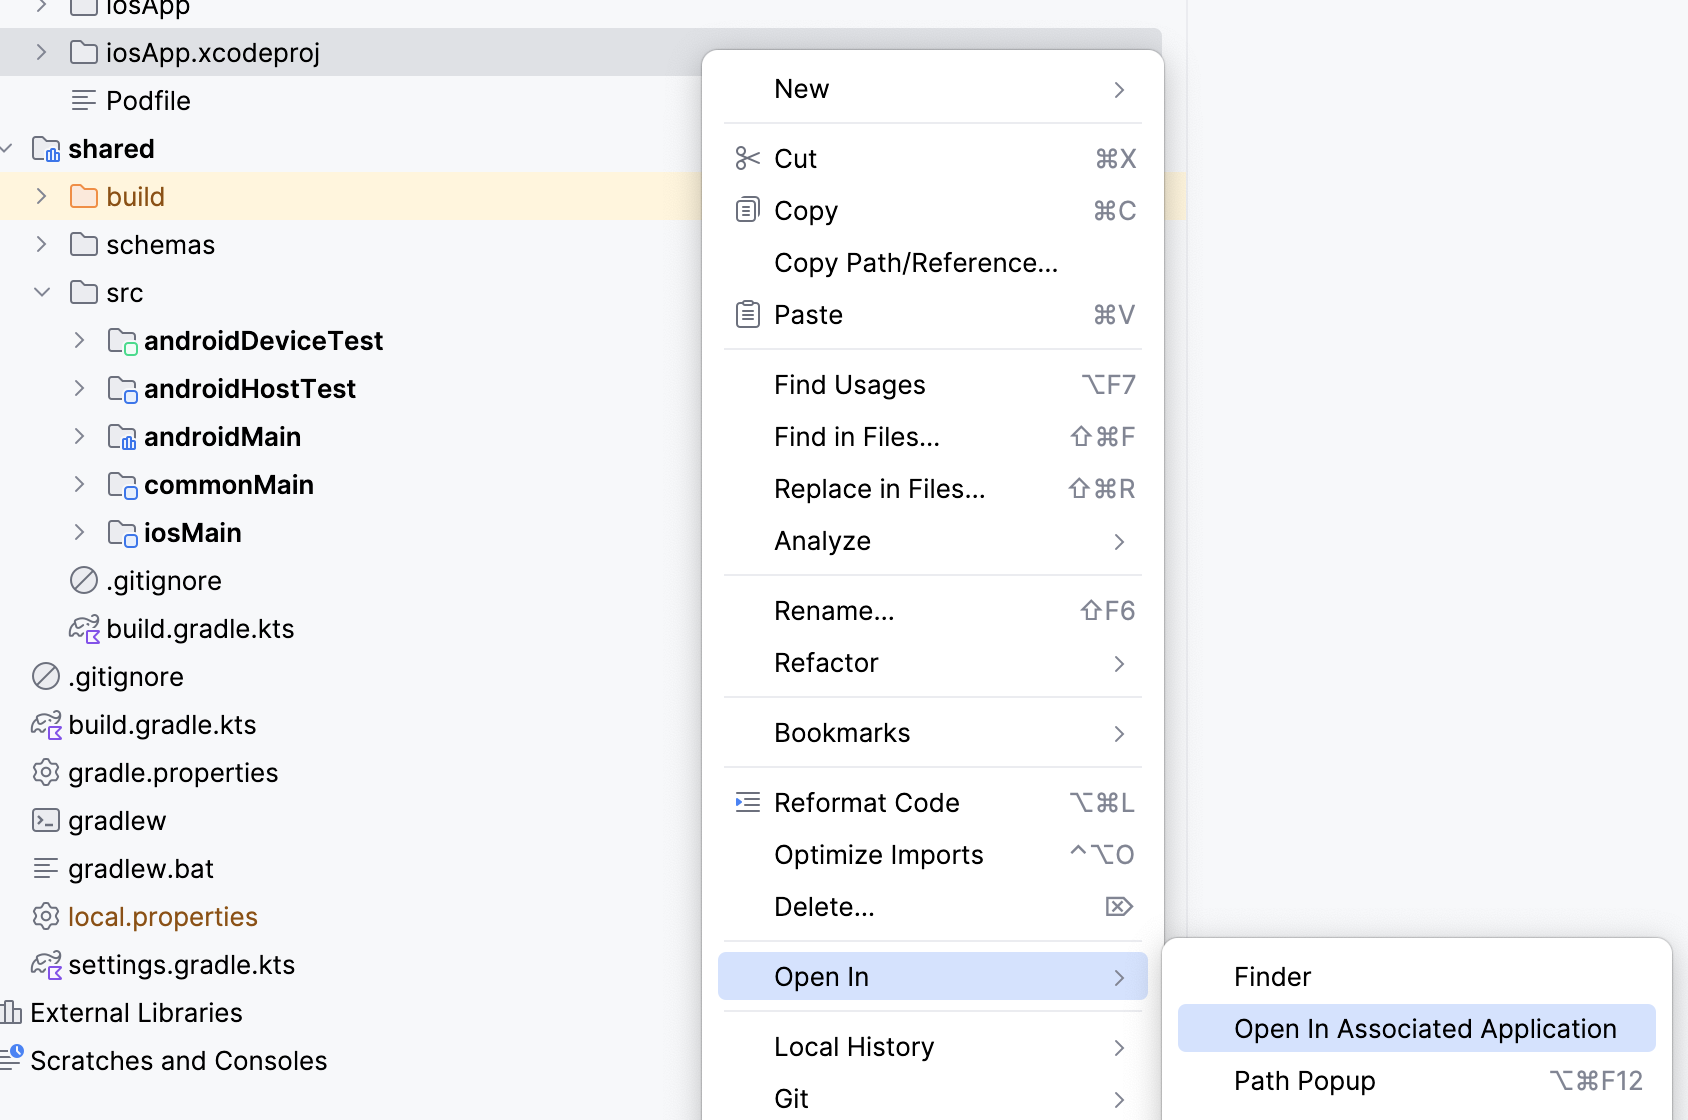This screenshot has width=1688, height=1120.
Task: Click the scissors Cut icon
Action: (x=747, y=158)
